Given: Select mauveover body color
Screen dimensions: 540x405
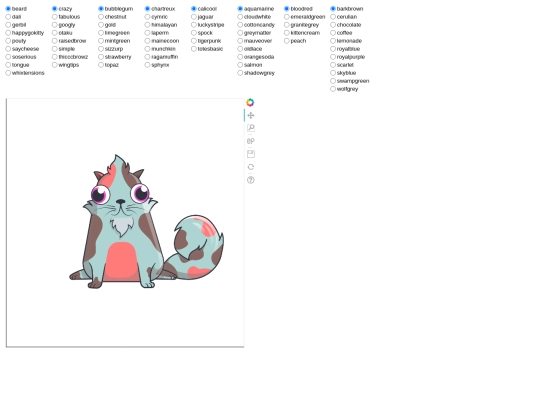Looking at the screenshot, I should (240, 41).
